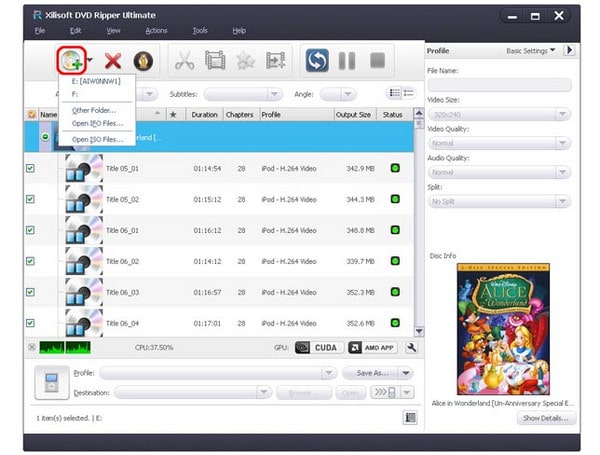Click the red X remove button
Image resolution: width=600 pixels, height=455 pixels.
pos(115,60)
